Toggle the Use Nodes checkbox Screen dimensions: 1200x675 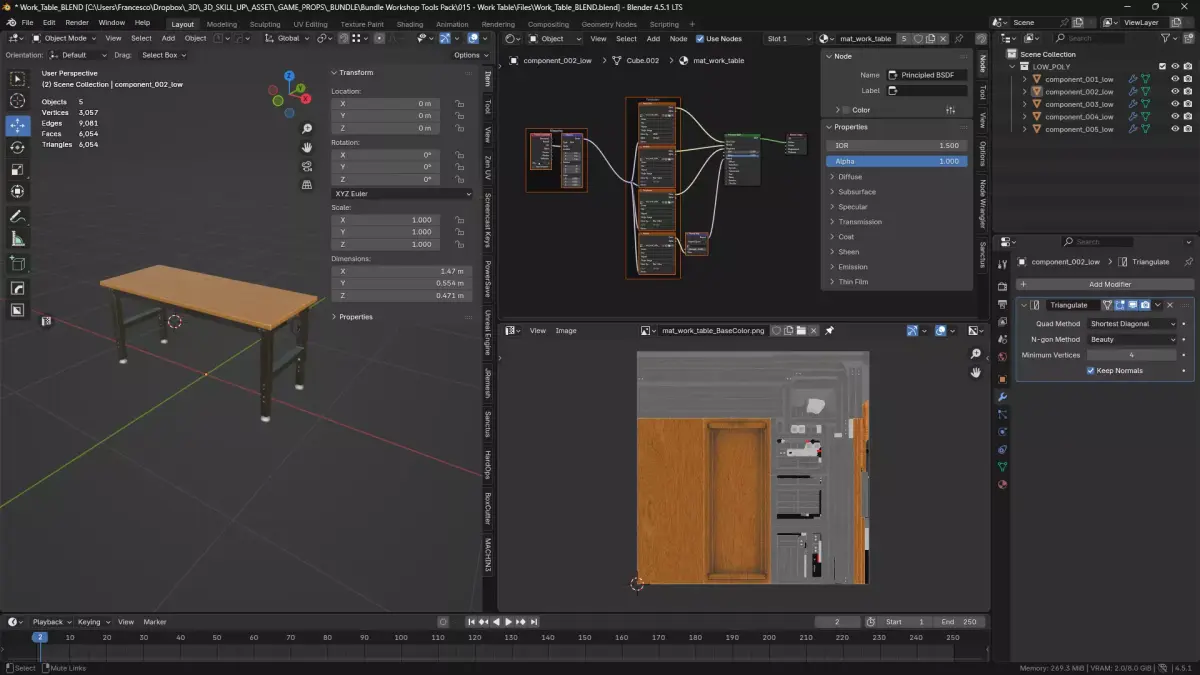pos(700,39)
